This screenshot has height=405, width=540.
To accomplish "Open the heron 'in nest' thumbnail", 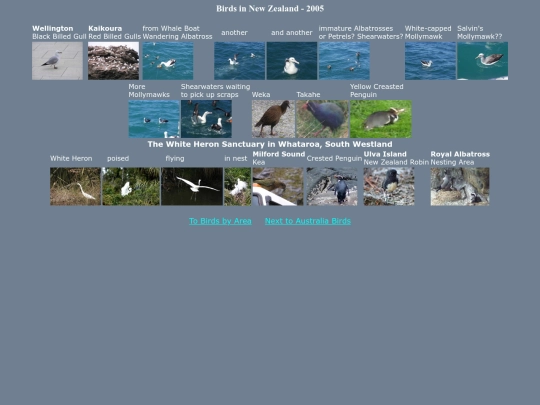I will click(x=238, y=187).
